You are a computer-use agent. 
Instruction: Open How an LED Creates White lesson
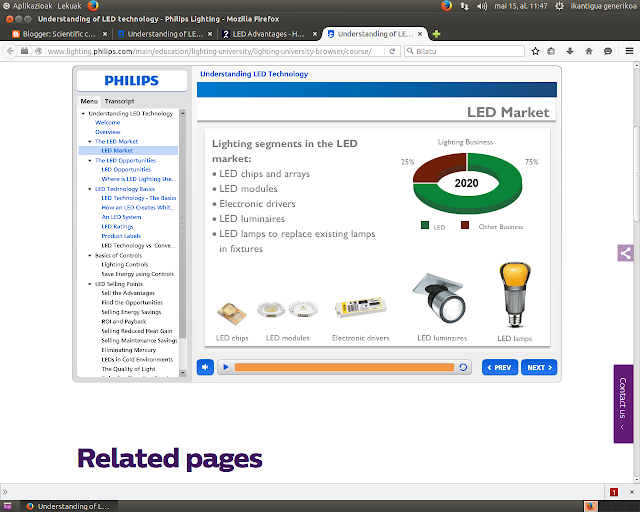pos(138,207)
